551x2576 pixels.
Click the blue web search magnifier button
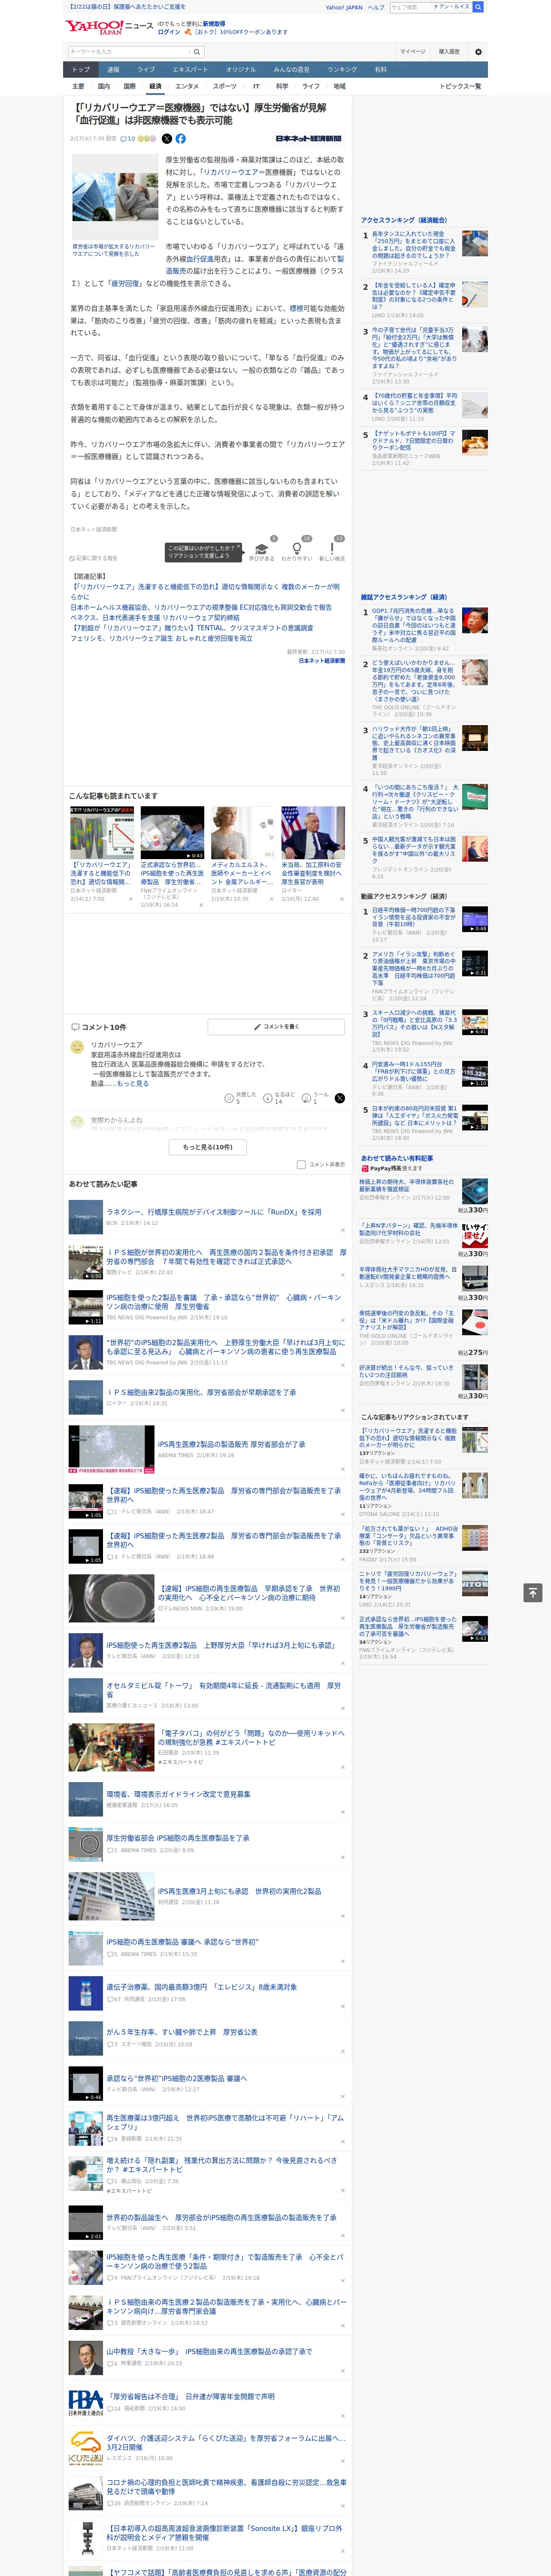(478, 7)
